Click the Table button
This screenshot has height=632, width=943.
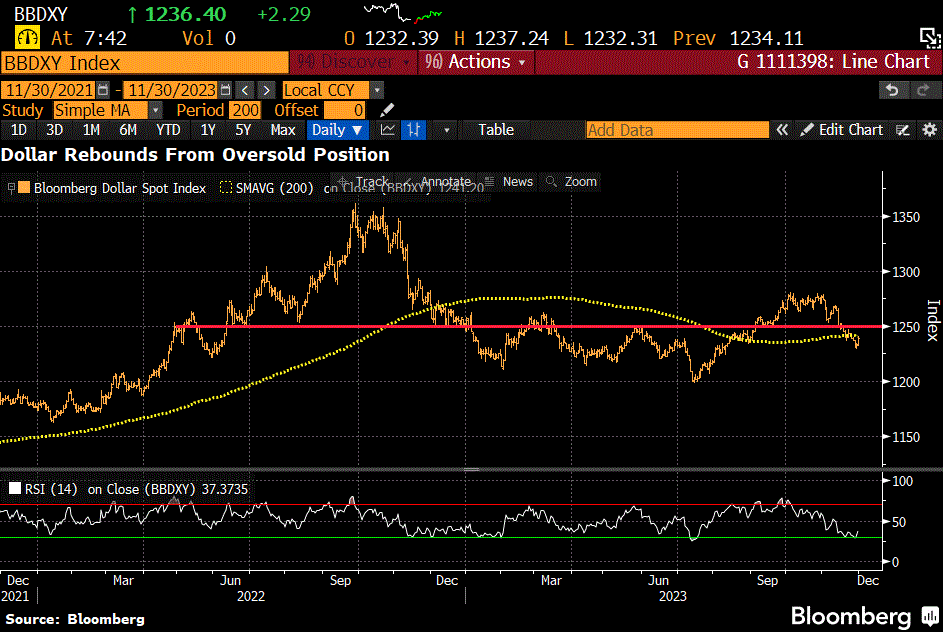tap(496, 130)
